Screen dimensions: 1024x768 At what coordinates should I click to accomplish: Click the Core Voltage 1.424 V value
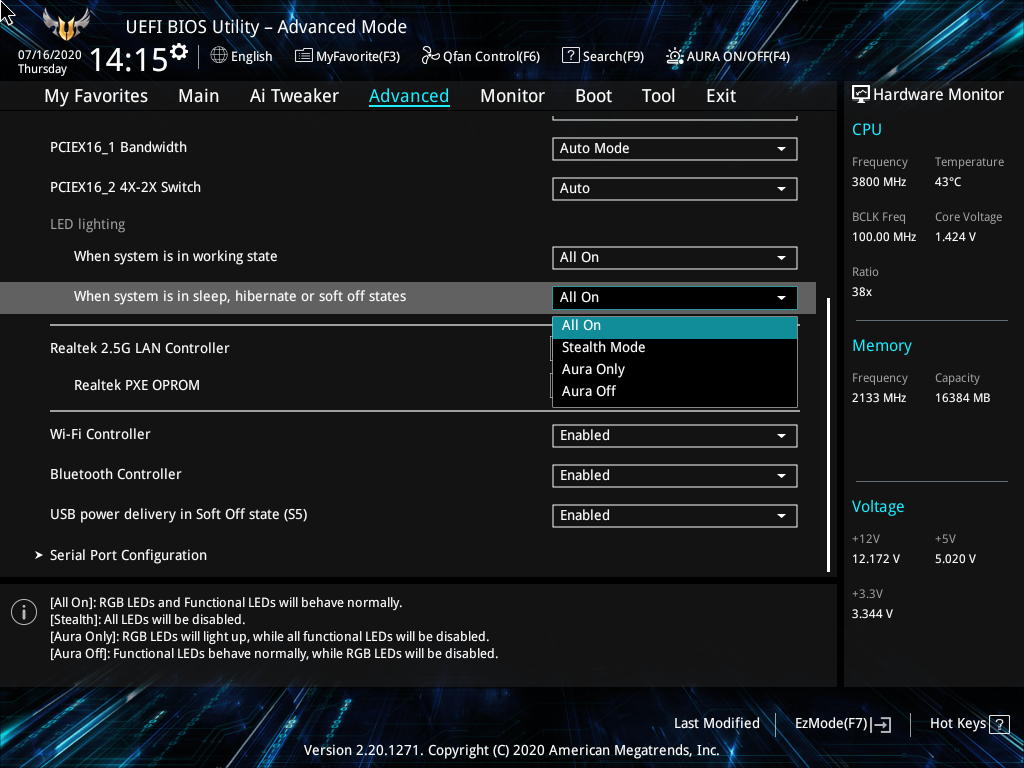[x=955, y=237]
